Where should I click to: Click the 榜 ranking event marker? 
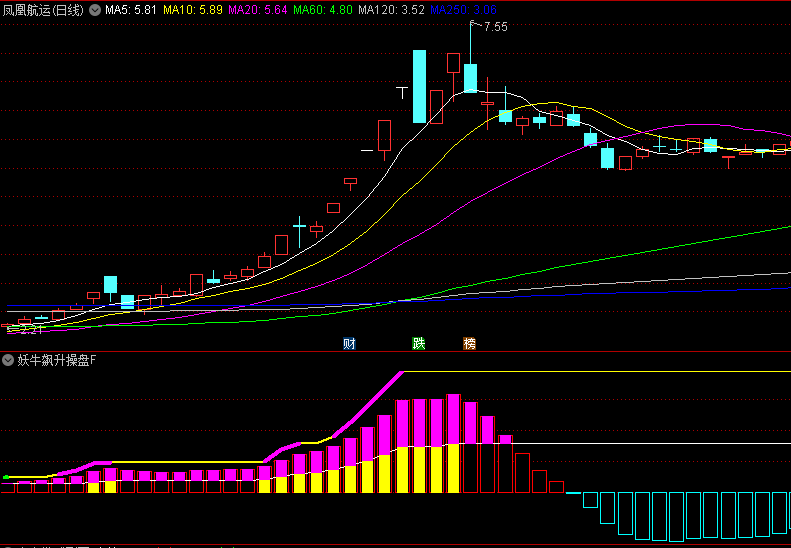point(470,343)
